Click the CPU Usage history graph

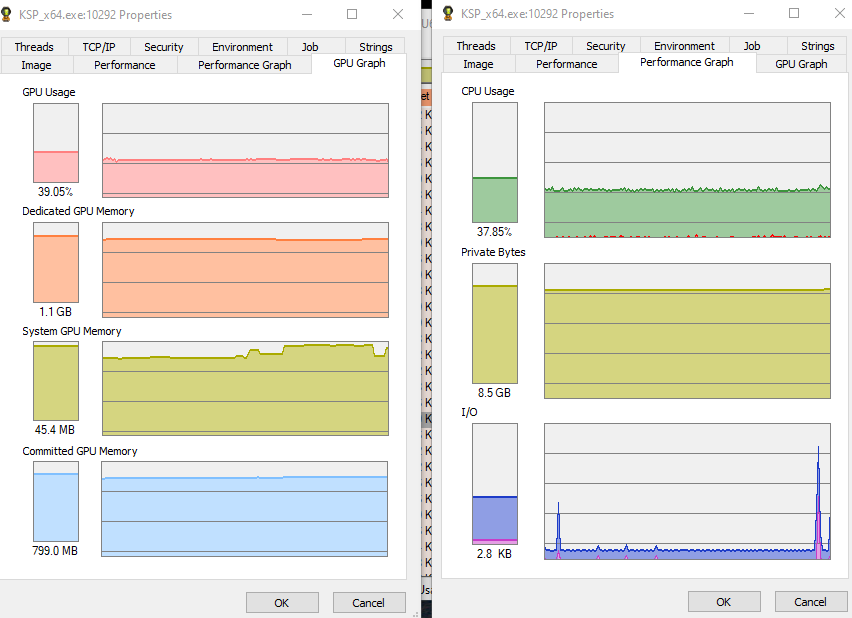tap(687, 168)
